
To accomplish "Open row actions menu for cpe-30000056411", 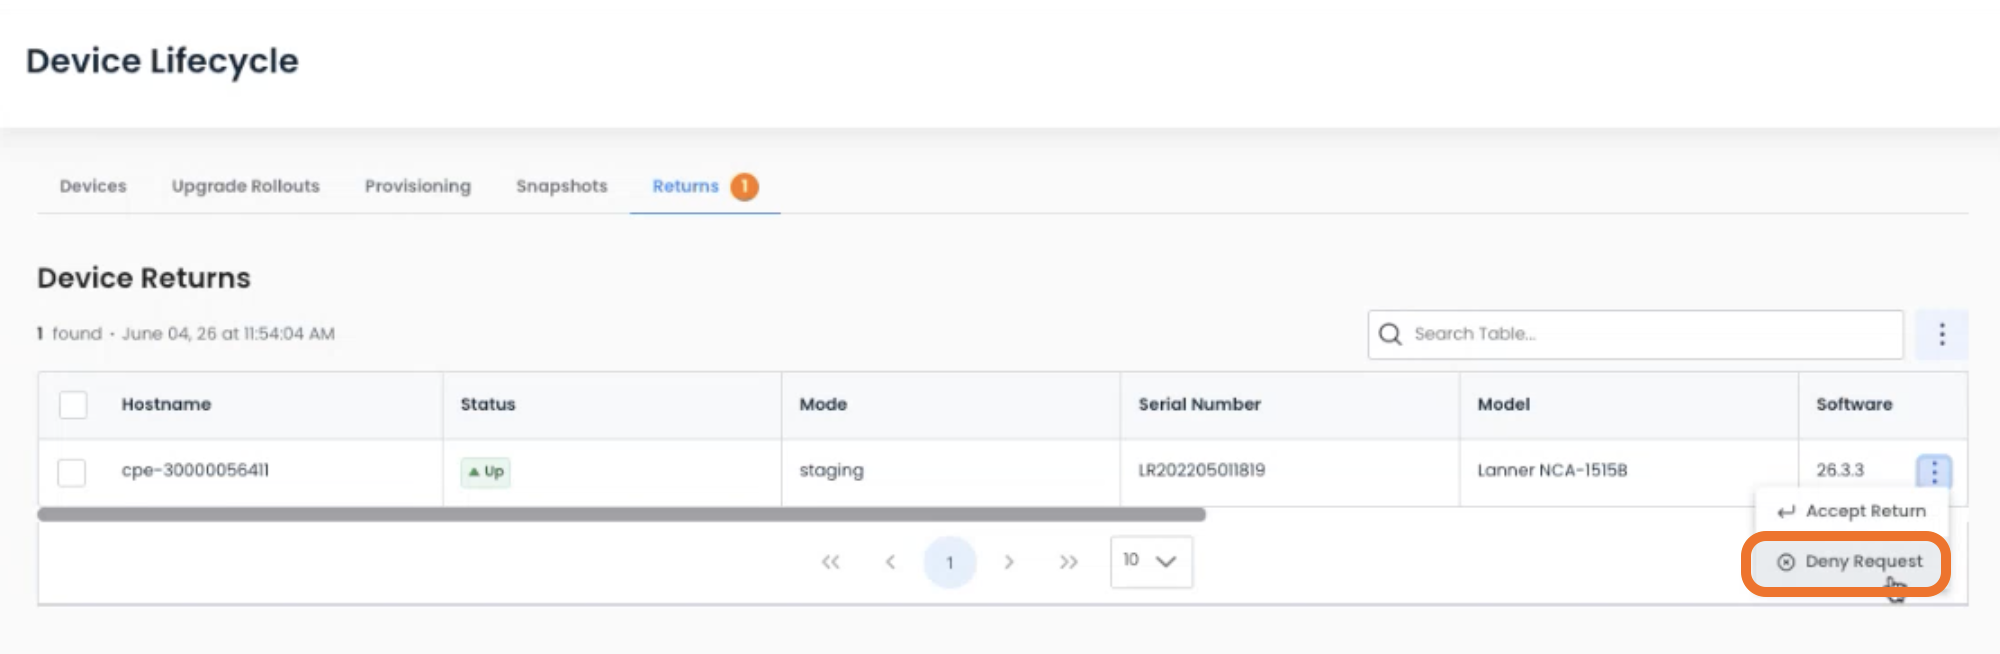I will (x=1934, y=471).
